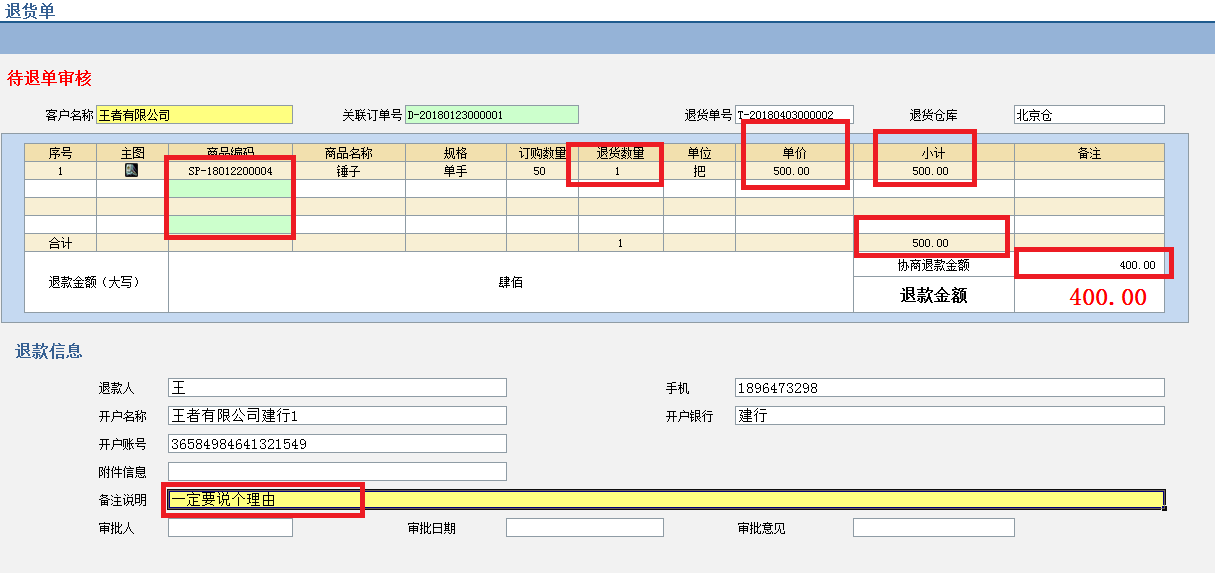
Task: Click the 退货仓库 field showing 北京仓
Action: click(x=1088, y=115)
